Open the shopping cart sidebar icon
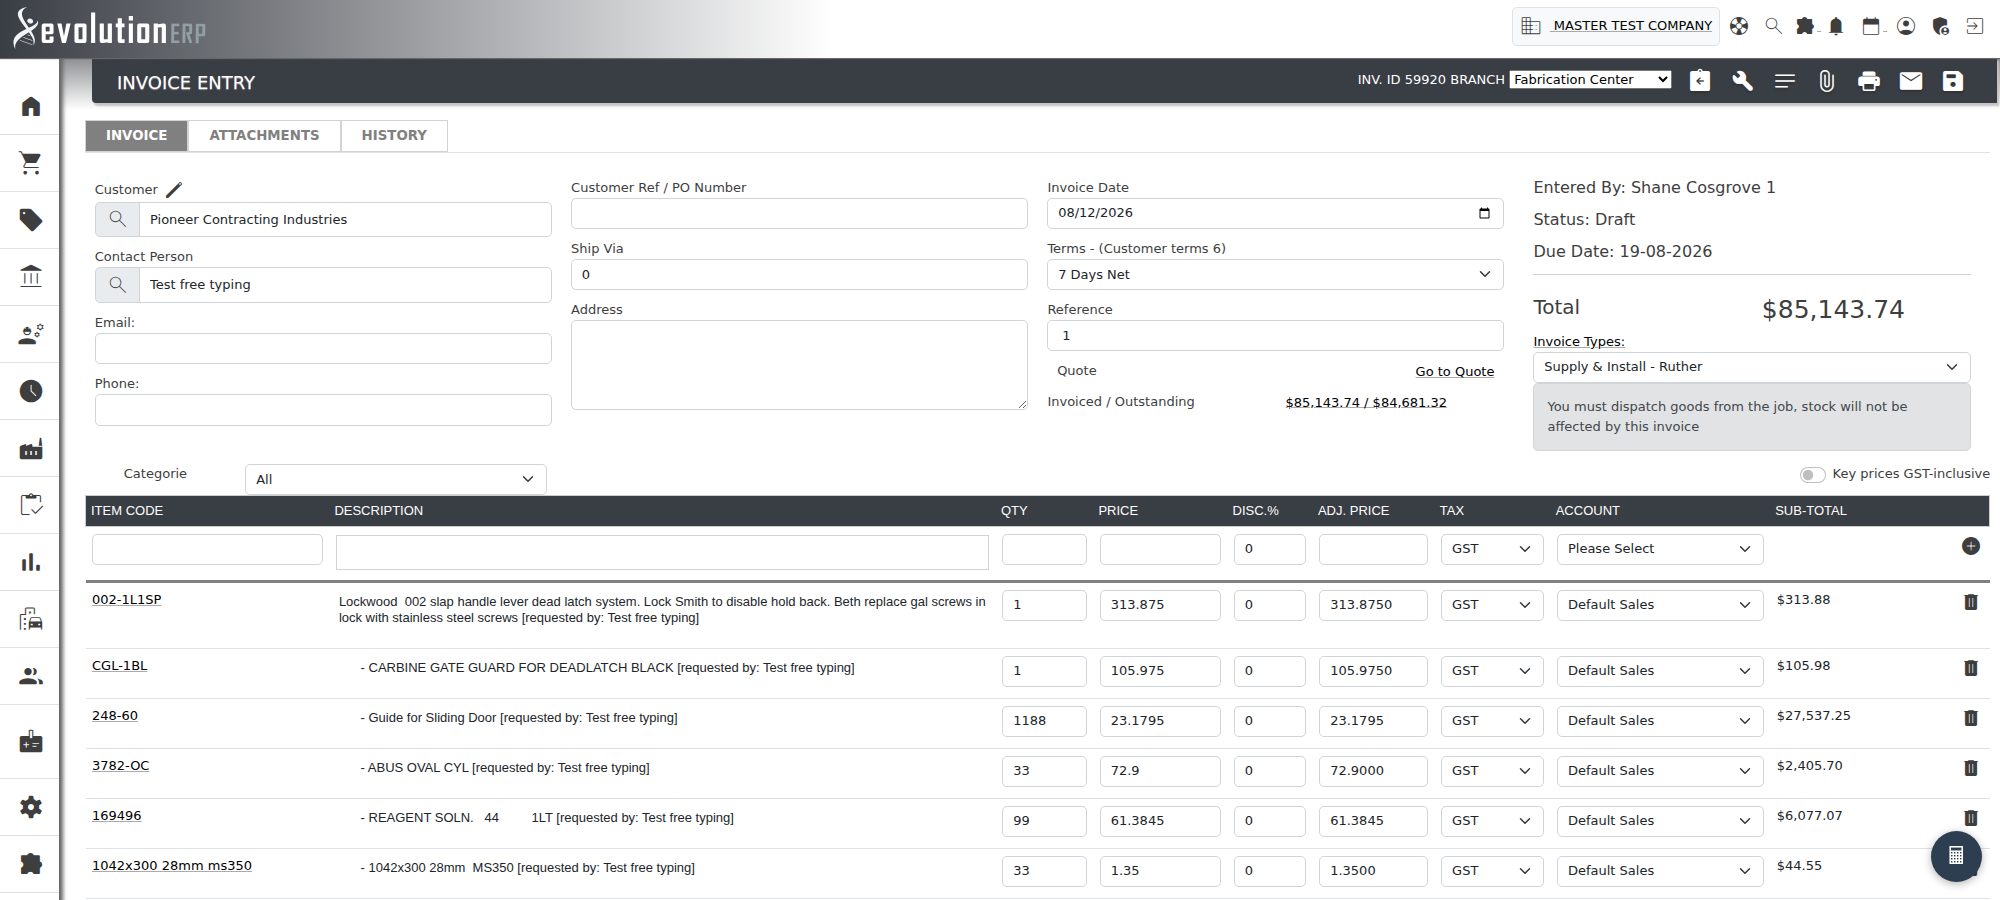Viewport: 2000px width, 900px height. (31, 163)
